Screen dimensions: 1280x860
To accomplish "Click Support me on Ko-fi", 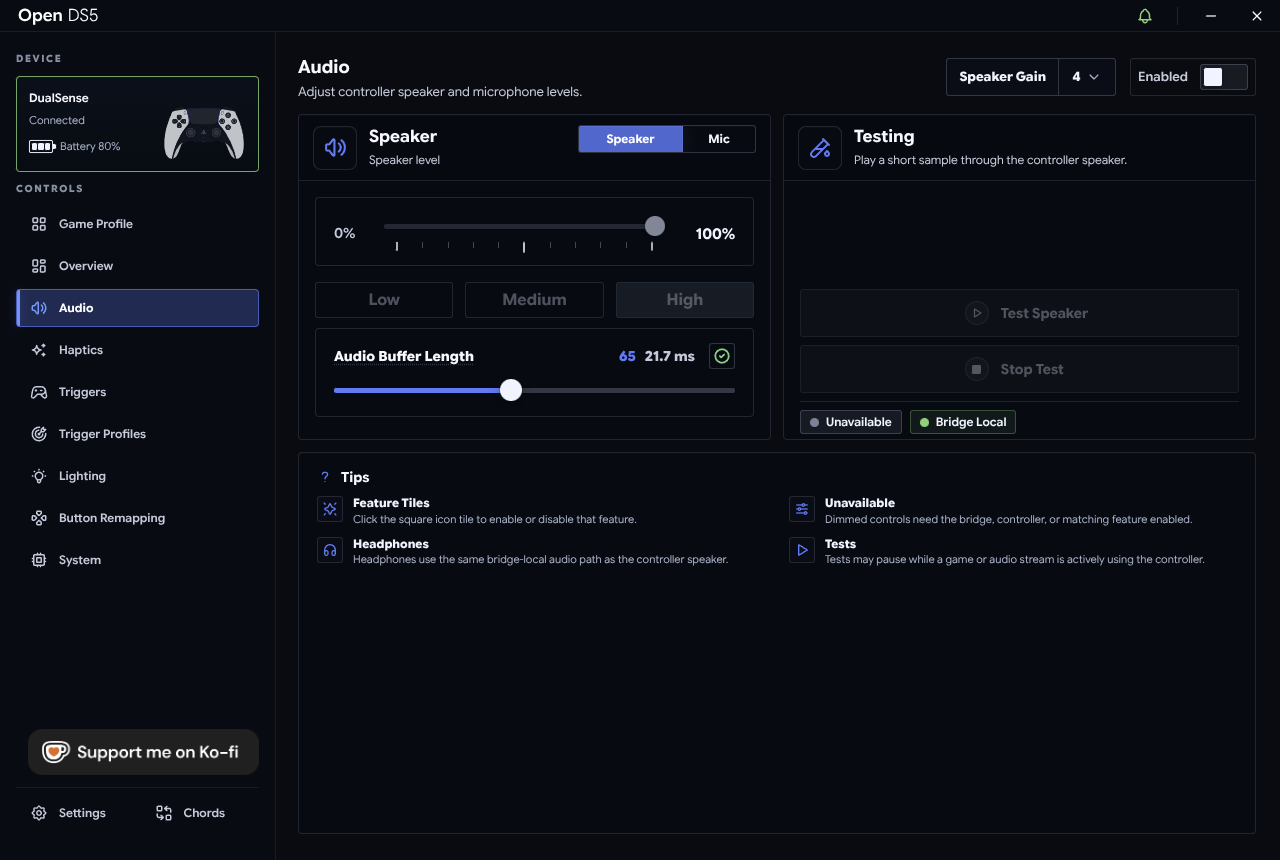I will (x=143, y=752).
